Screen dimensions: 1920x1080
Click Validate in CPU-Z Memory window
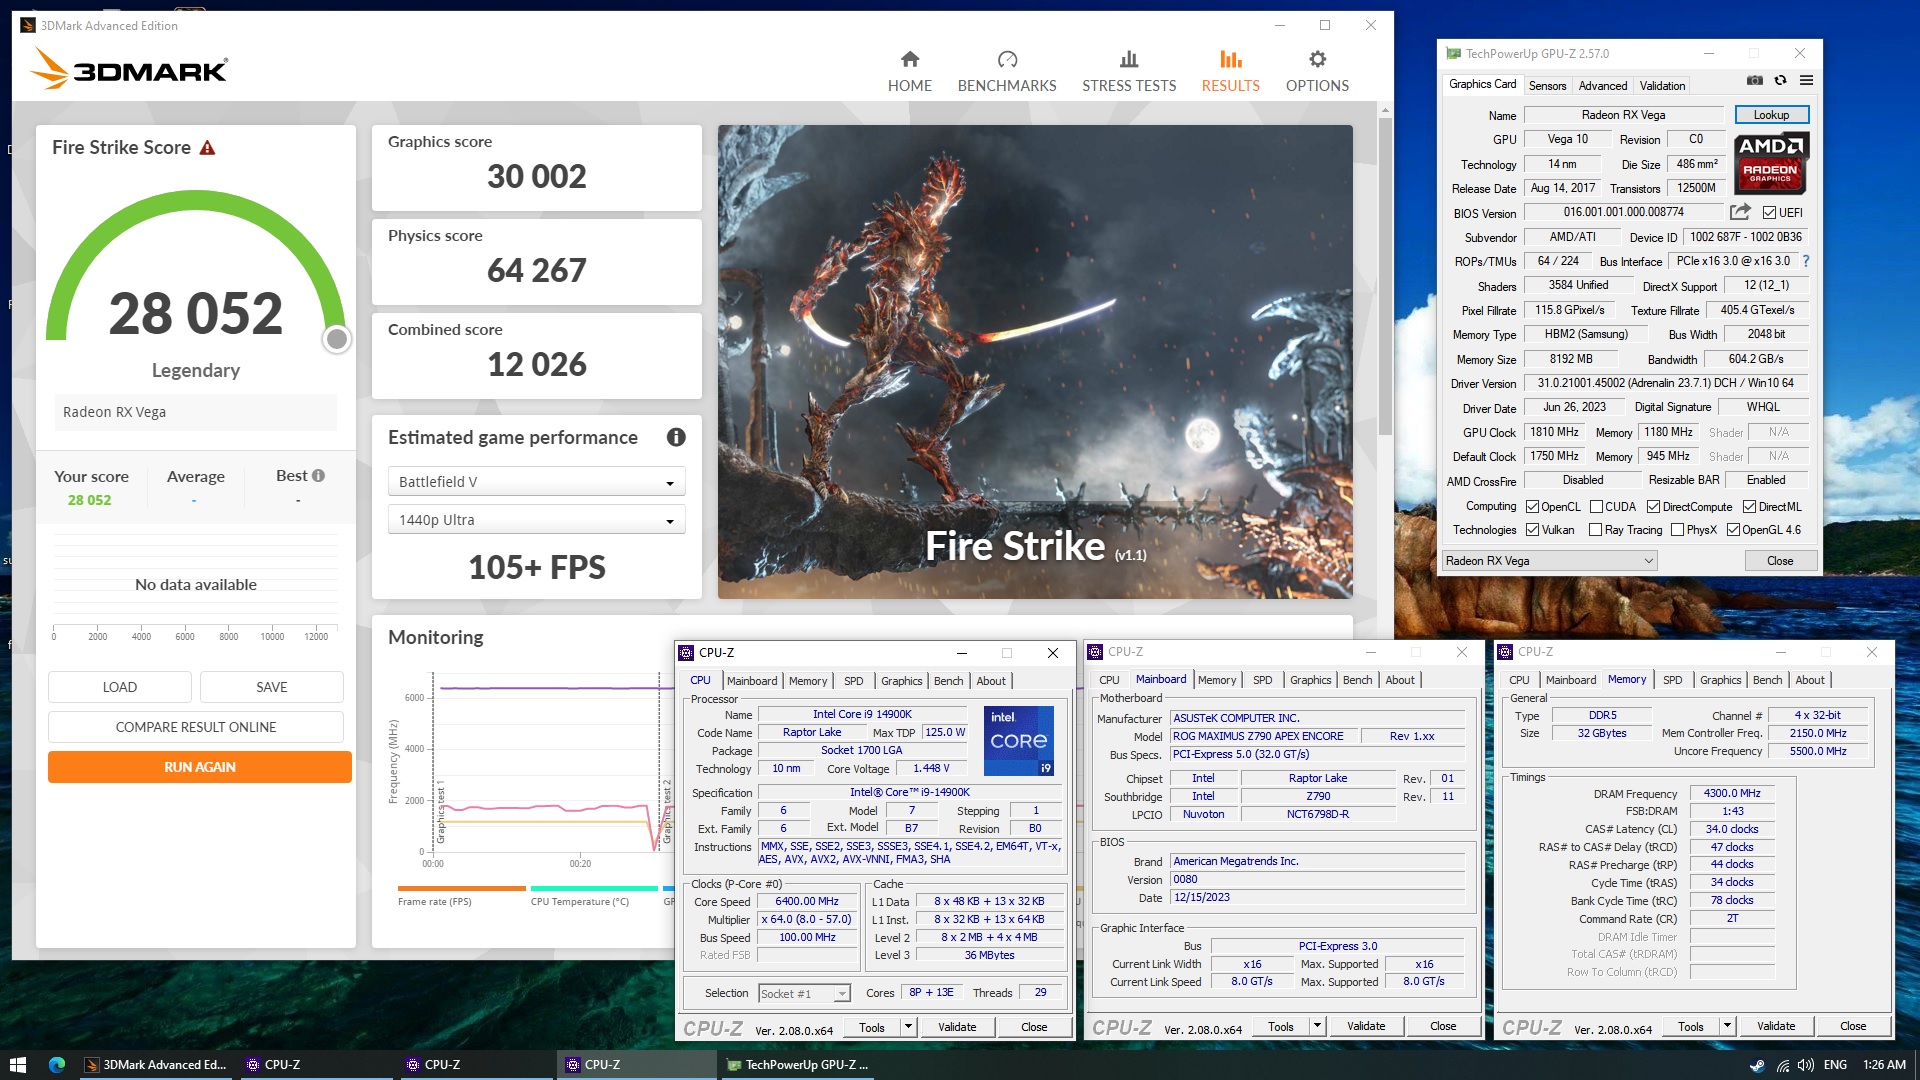(x=1775, y=1027)
